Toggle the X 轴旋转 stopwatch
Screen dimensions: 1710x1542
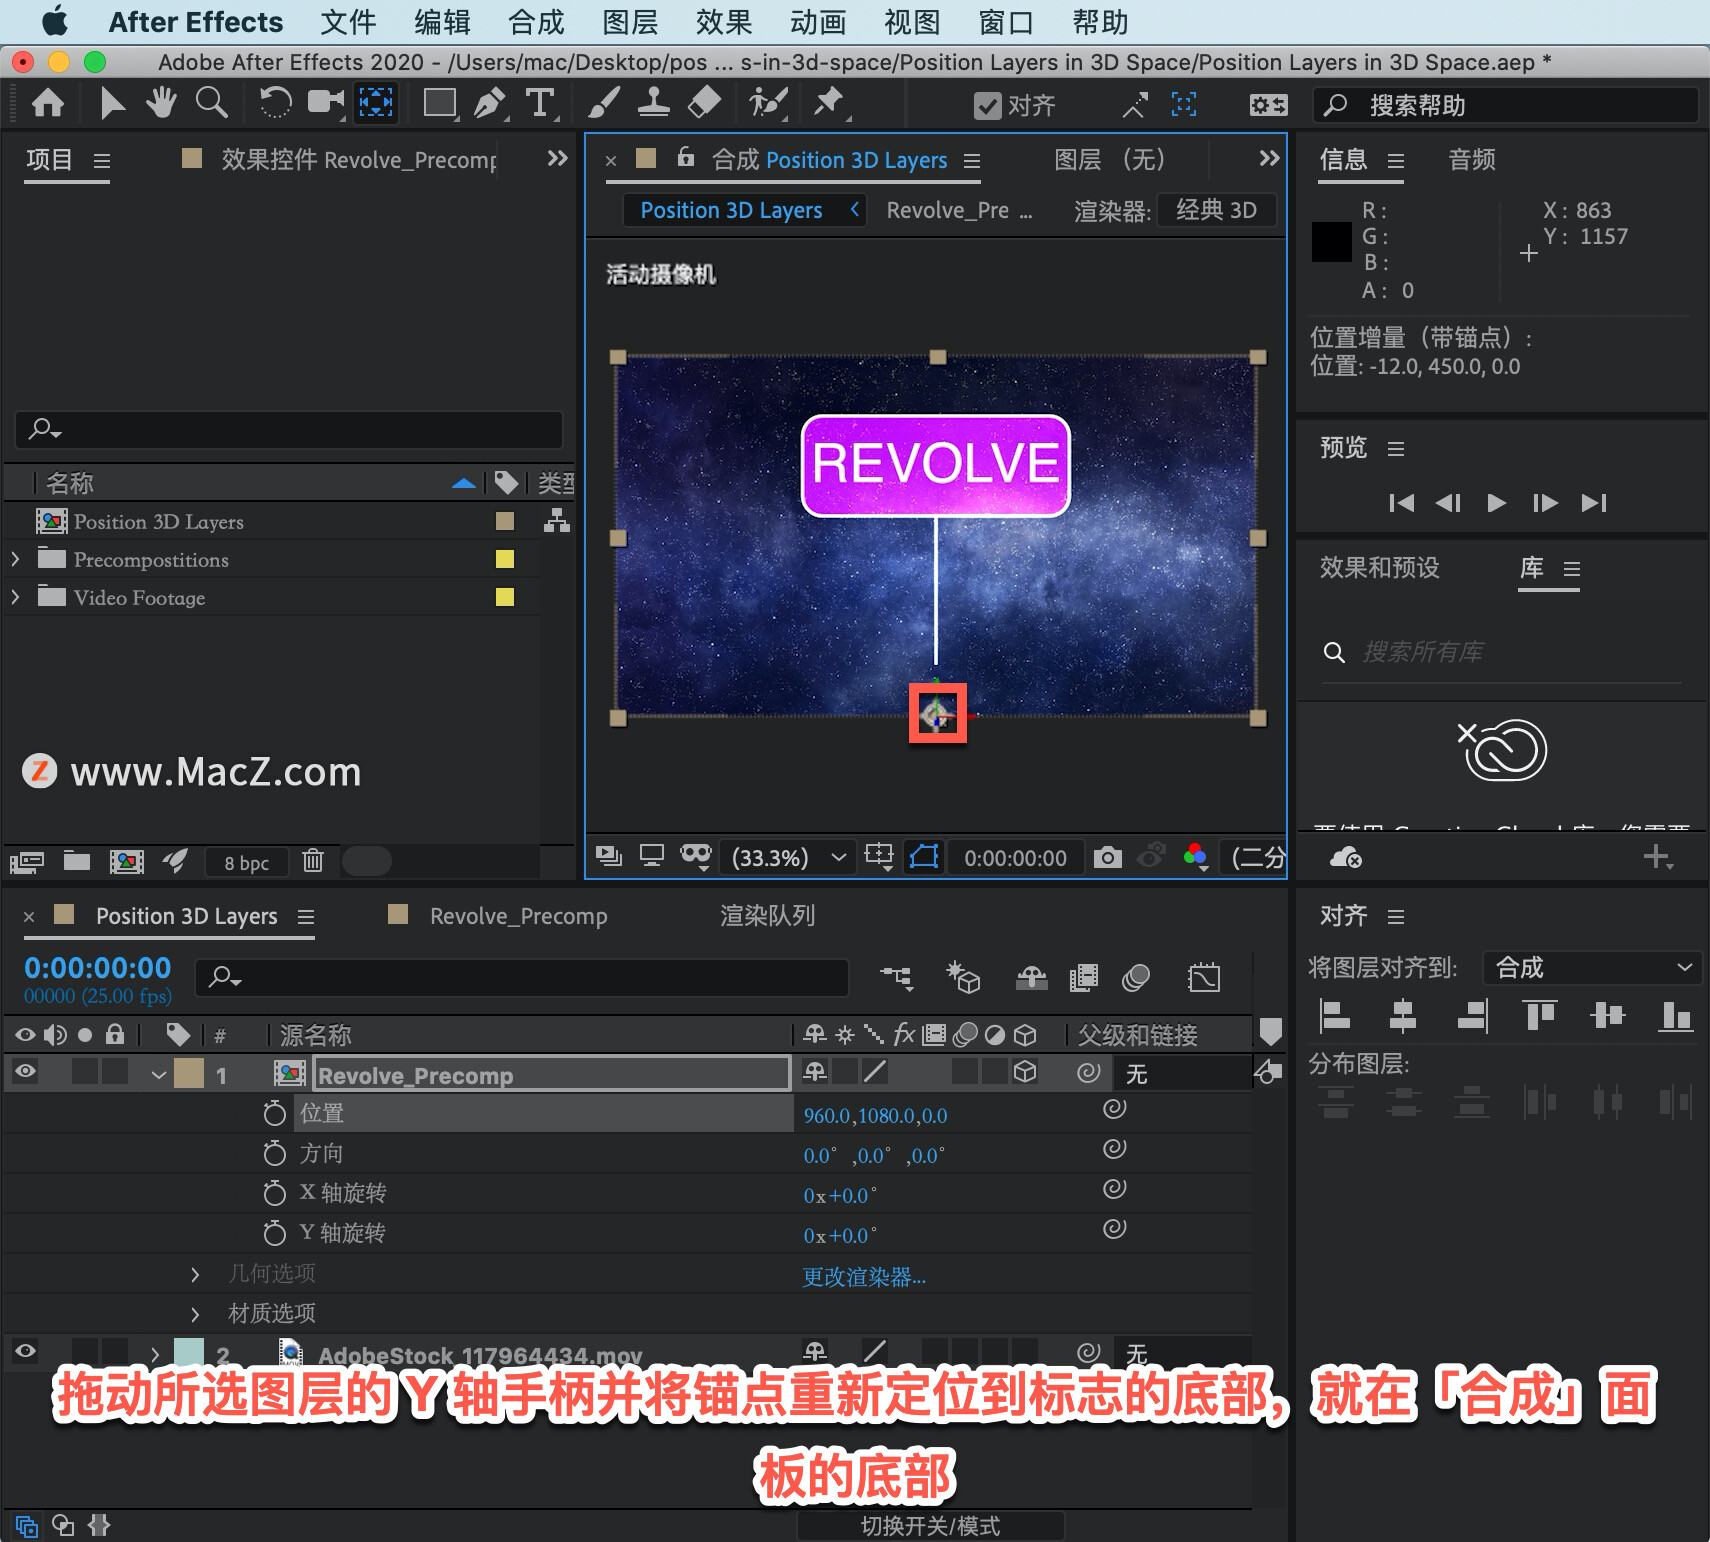click(274, 1193)
